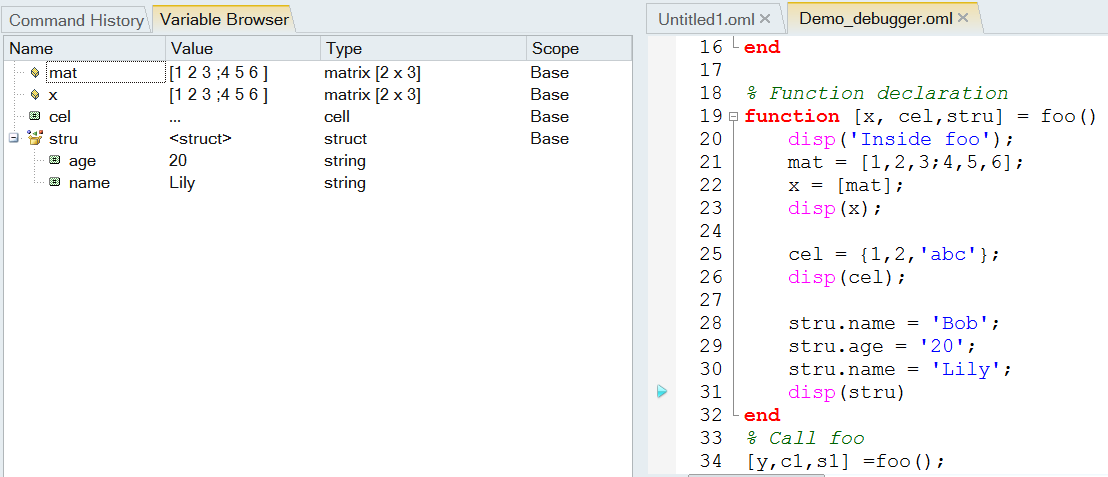Close the Untitled1.oml tab

pos(765,19)
